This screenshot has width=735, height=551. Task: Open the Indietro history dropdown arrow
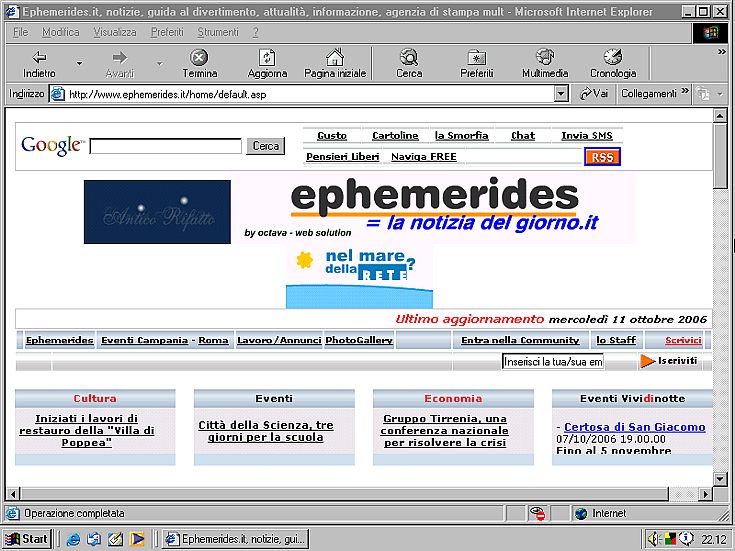79,64
